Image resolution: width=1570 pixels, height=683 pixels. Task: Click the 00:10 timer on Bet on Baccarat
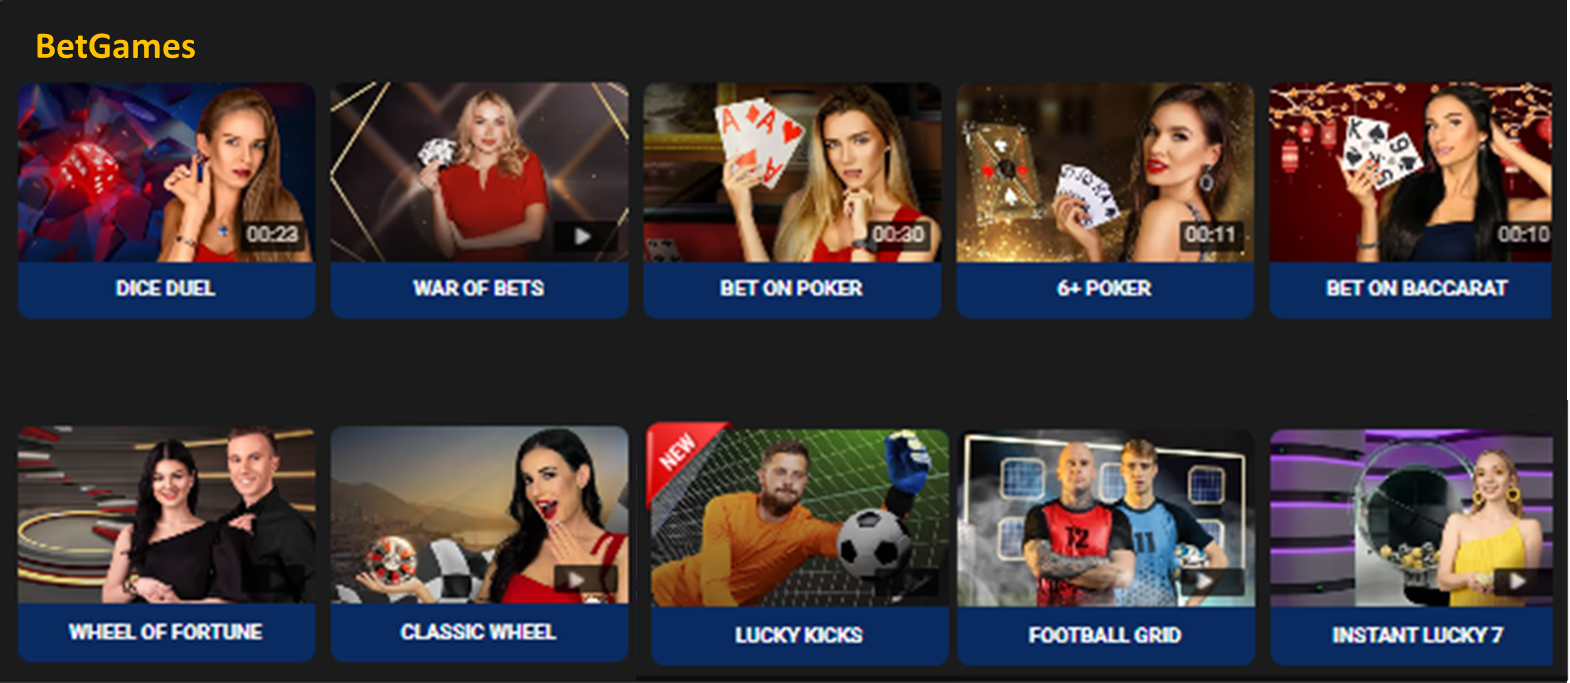[x=1523, y=234]
